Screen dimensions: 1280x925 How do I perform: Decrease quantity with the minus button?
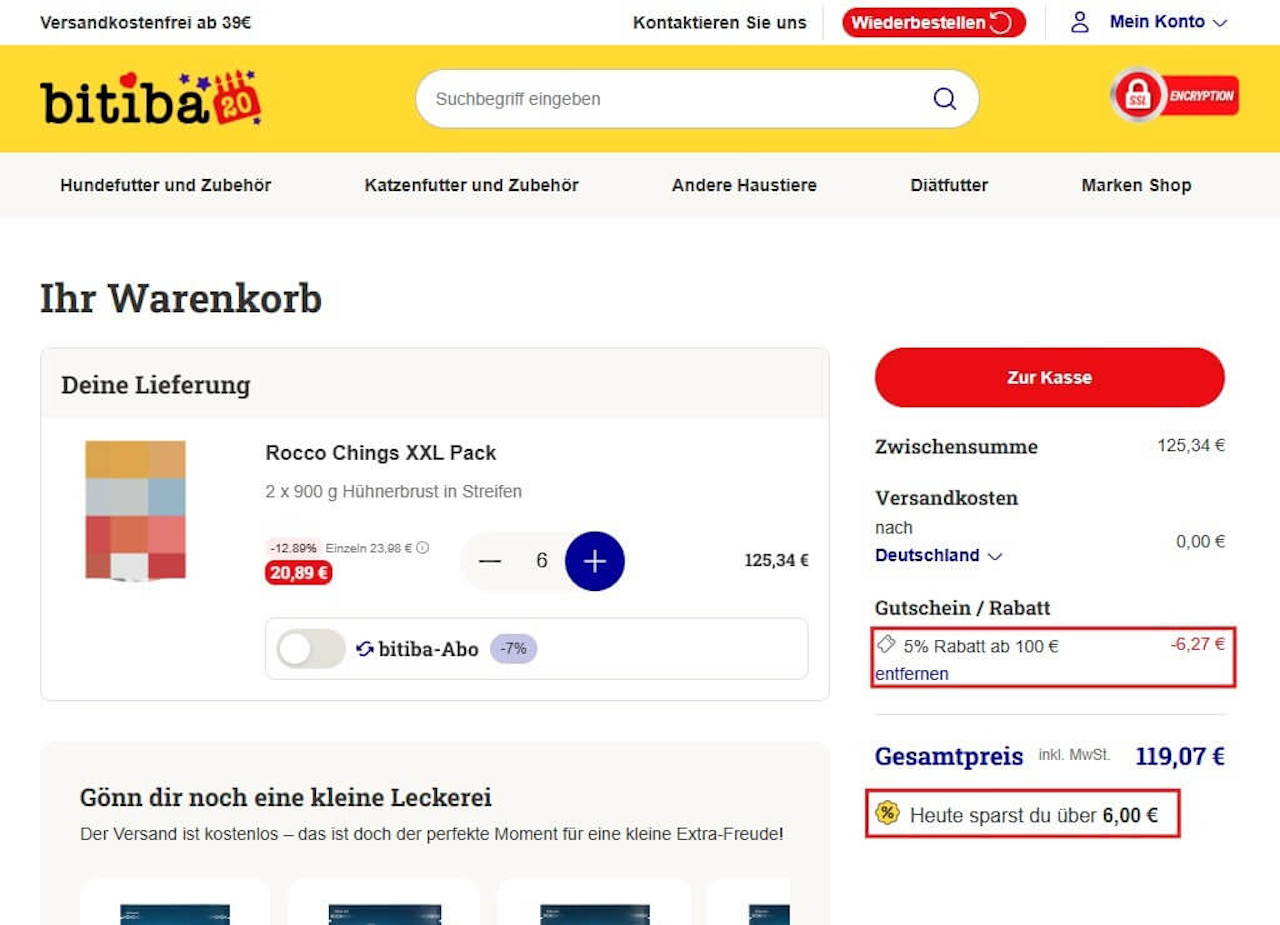[490, 561]
